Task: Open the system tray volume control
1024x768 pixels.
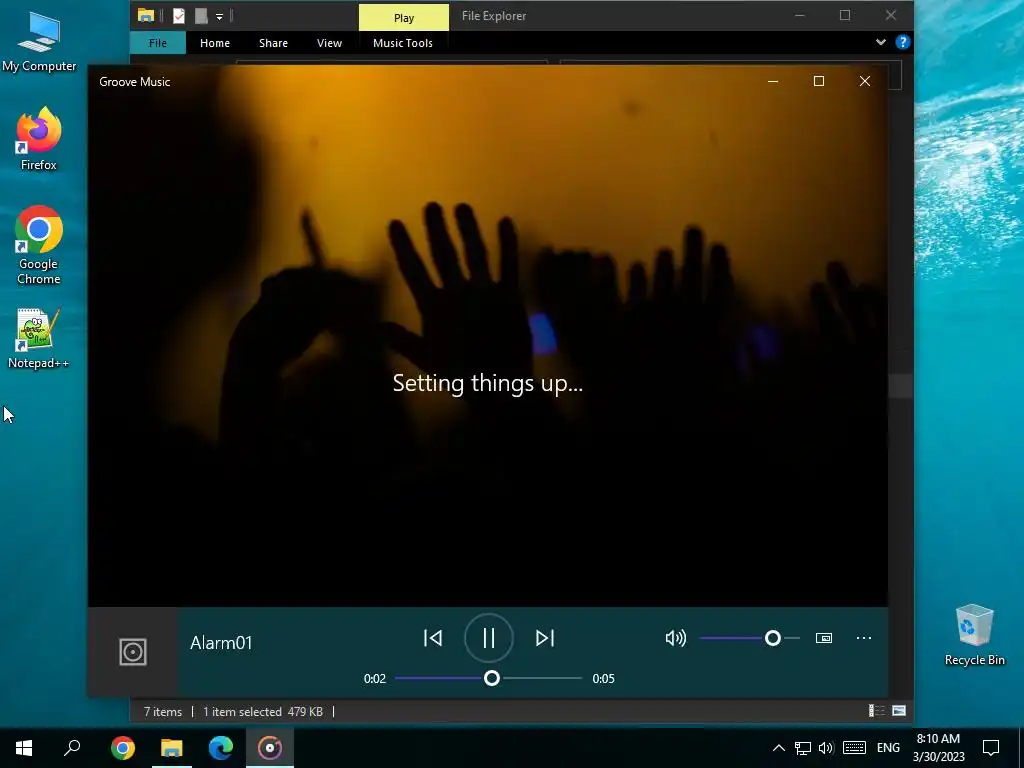Action: pyautogui.click(x=826, y=748)
